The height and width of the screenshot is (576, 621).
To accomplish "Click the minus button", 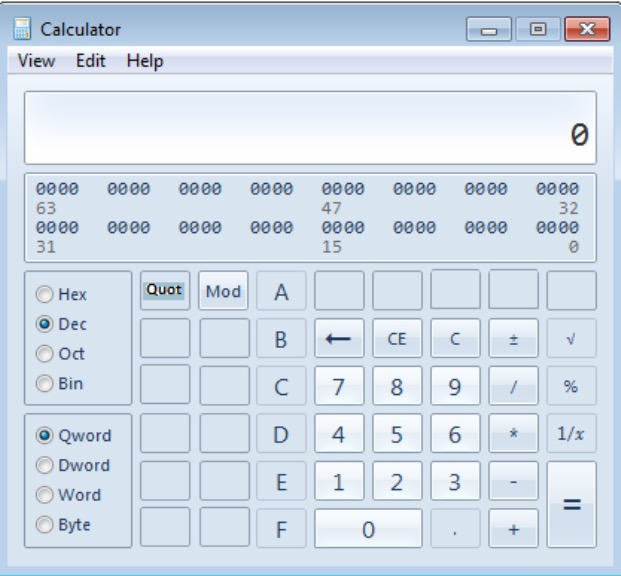I will (513, 481).
